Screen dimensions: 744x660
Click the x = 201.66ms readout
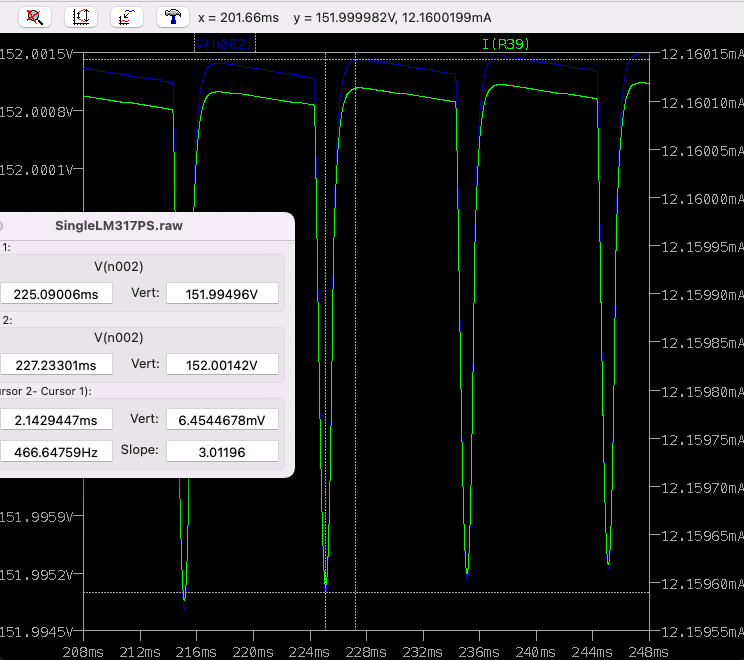(x=238, y=18)
